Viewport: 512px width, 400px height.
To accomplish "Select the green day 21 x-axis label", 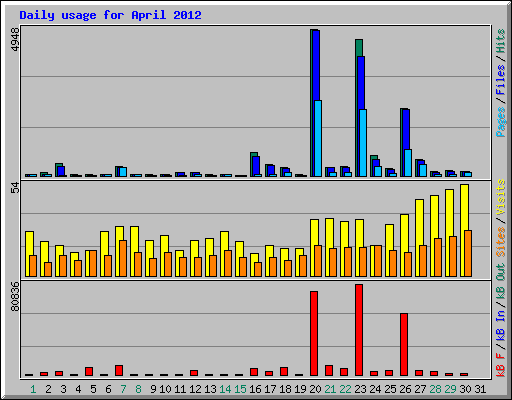I will [330, 389].
